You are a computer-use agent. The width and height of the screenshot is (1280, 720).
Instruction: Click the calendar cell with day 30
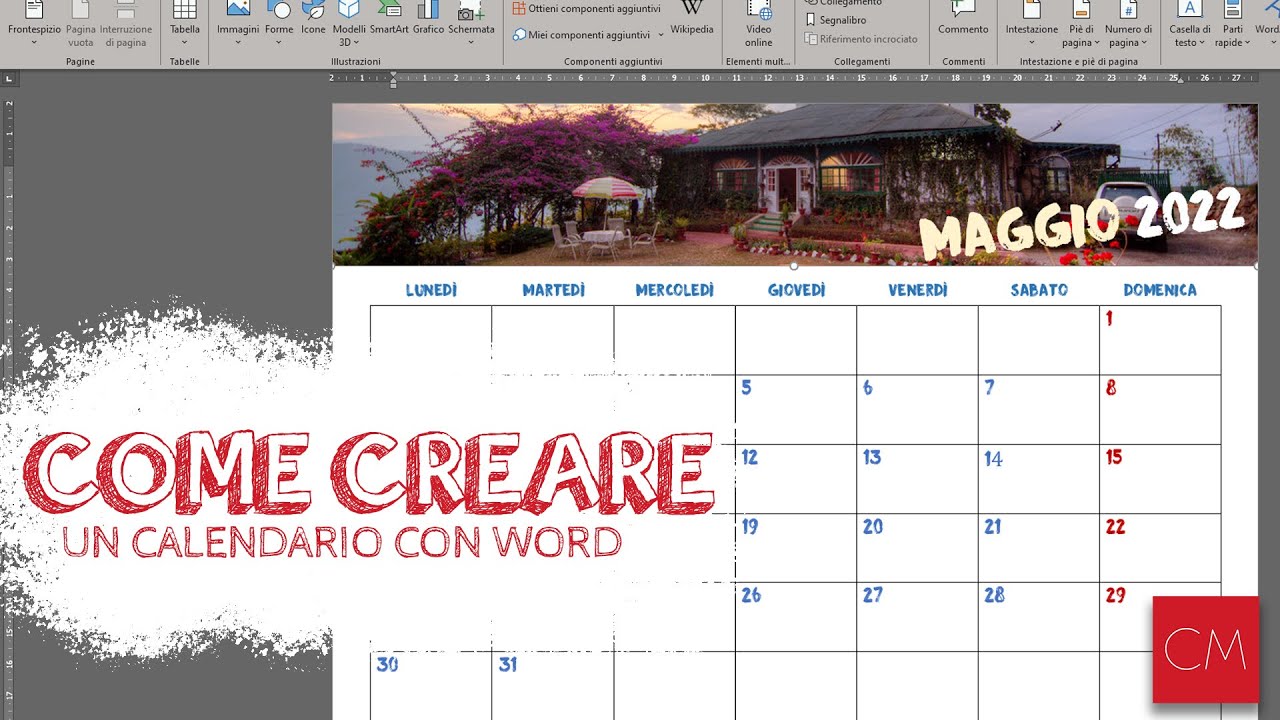(x=431, y=686)
